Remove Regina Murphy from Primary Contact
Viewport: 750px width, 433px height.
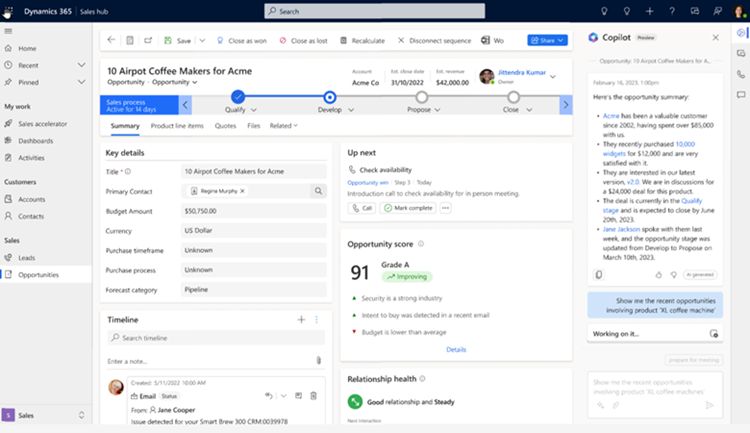click(x=243, y=191)
